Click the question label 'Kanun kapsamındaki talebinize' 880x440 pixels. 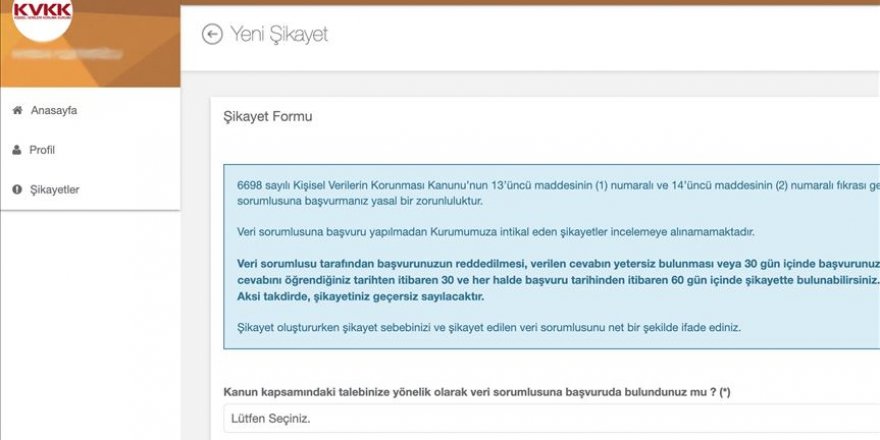tap(476, 392)
